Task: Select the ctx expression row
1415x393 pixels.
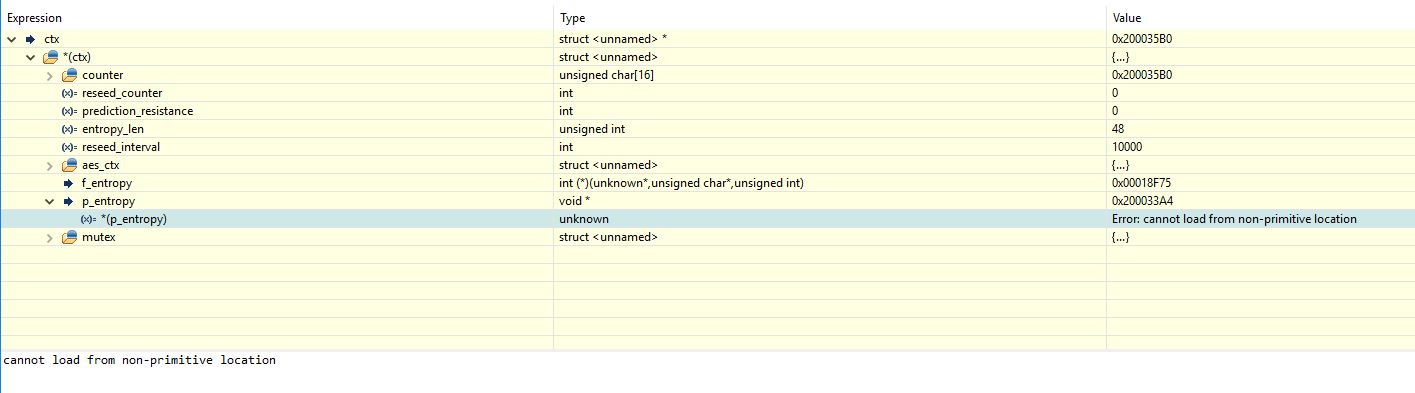Action: [52, 39]
